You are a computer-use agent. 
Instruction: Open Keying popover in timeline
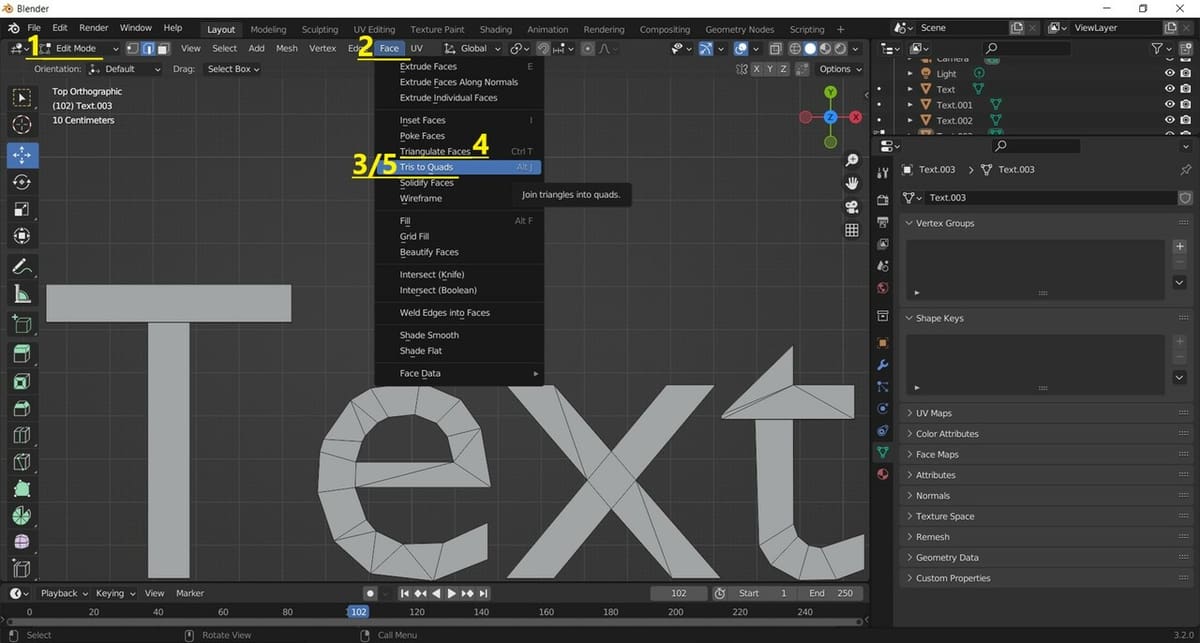115,593
